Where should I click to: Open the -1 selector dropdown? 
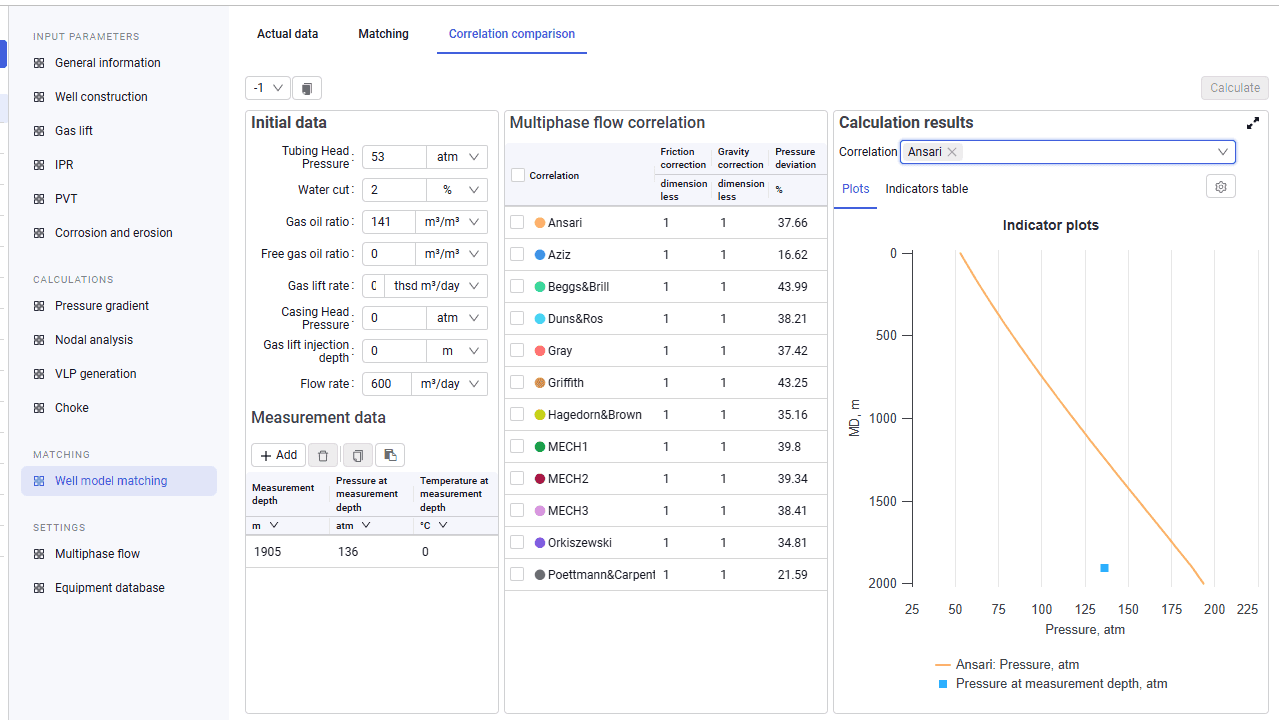tap(268, 88)
